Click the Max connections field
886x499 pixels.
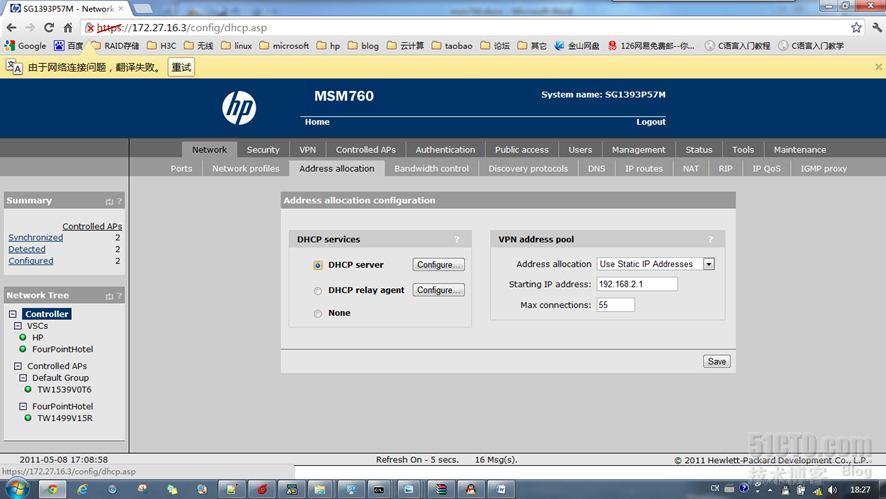point(615,305)
